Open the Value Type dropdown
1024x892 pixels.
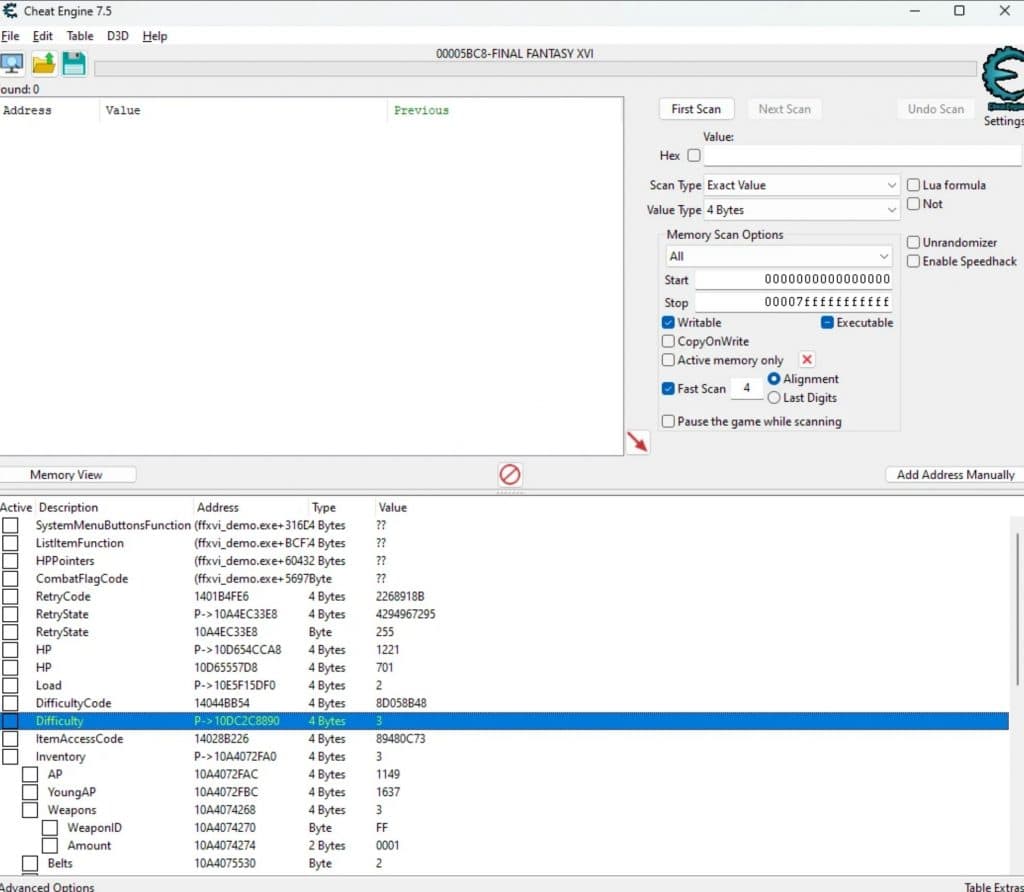[x=802, y=210]
